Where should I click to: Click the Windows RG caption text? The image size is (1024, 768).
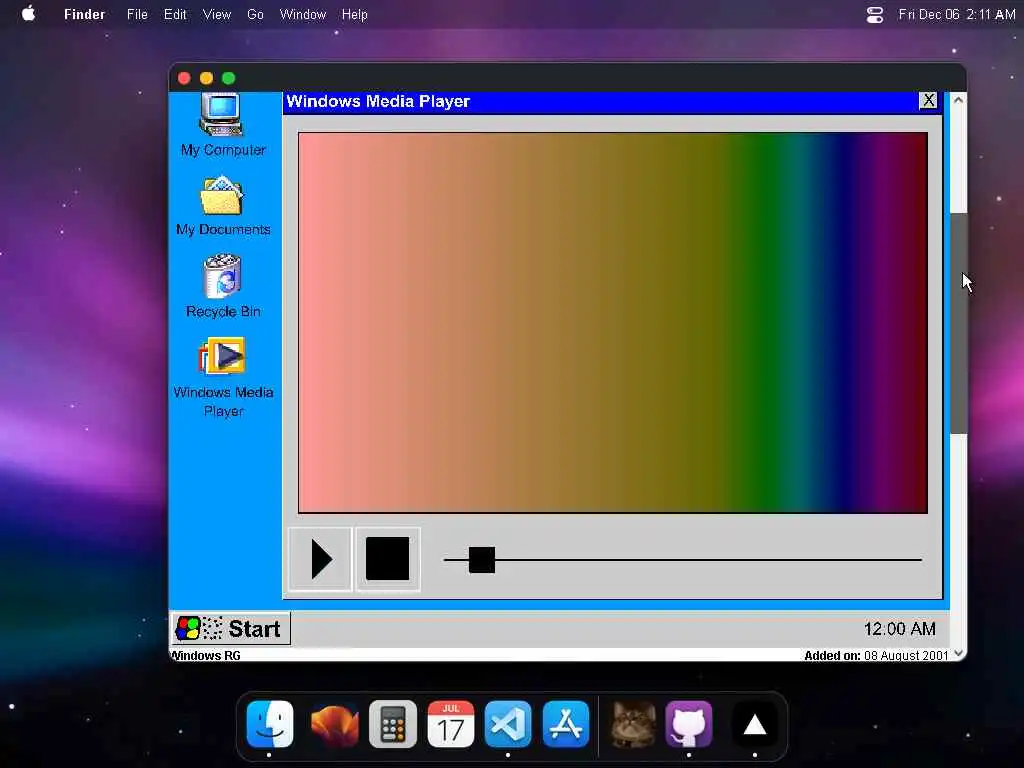tap(205, 656)
